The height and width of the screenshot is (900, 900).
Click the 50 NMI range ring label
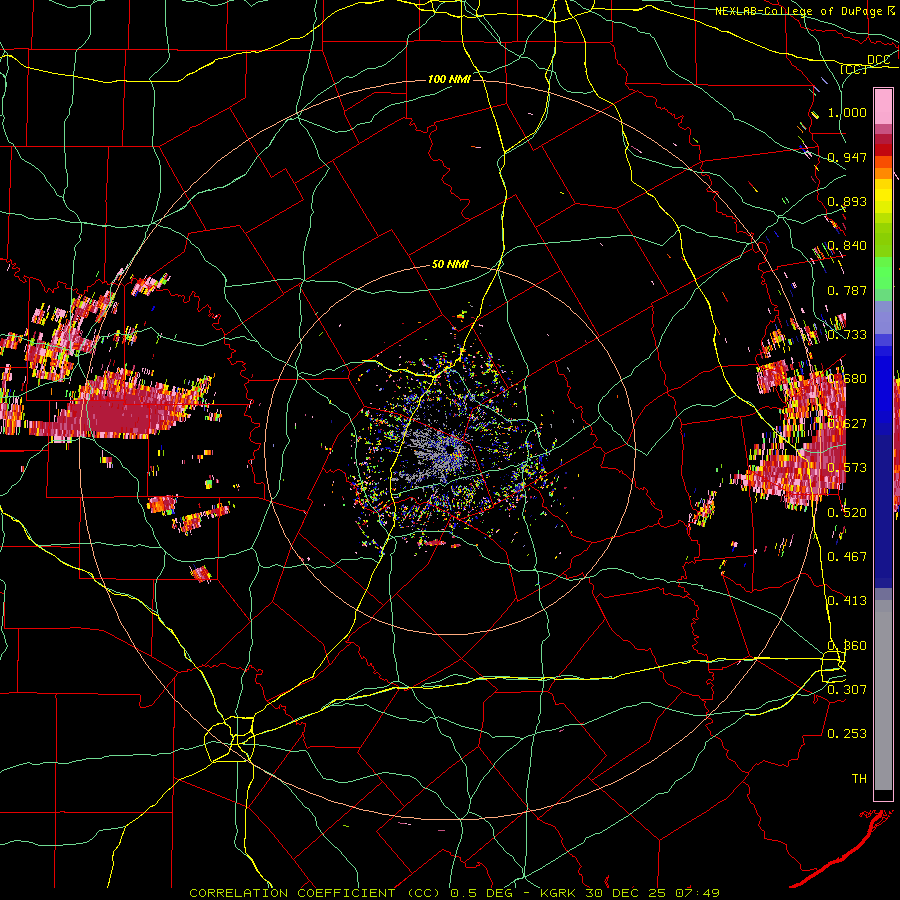point(450,265)
